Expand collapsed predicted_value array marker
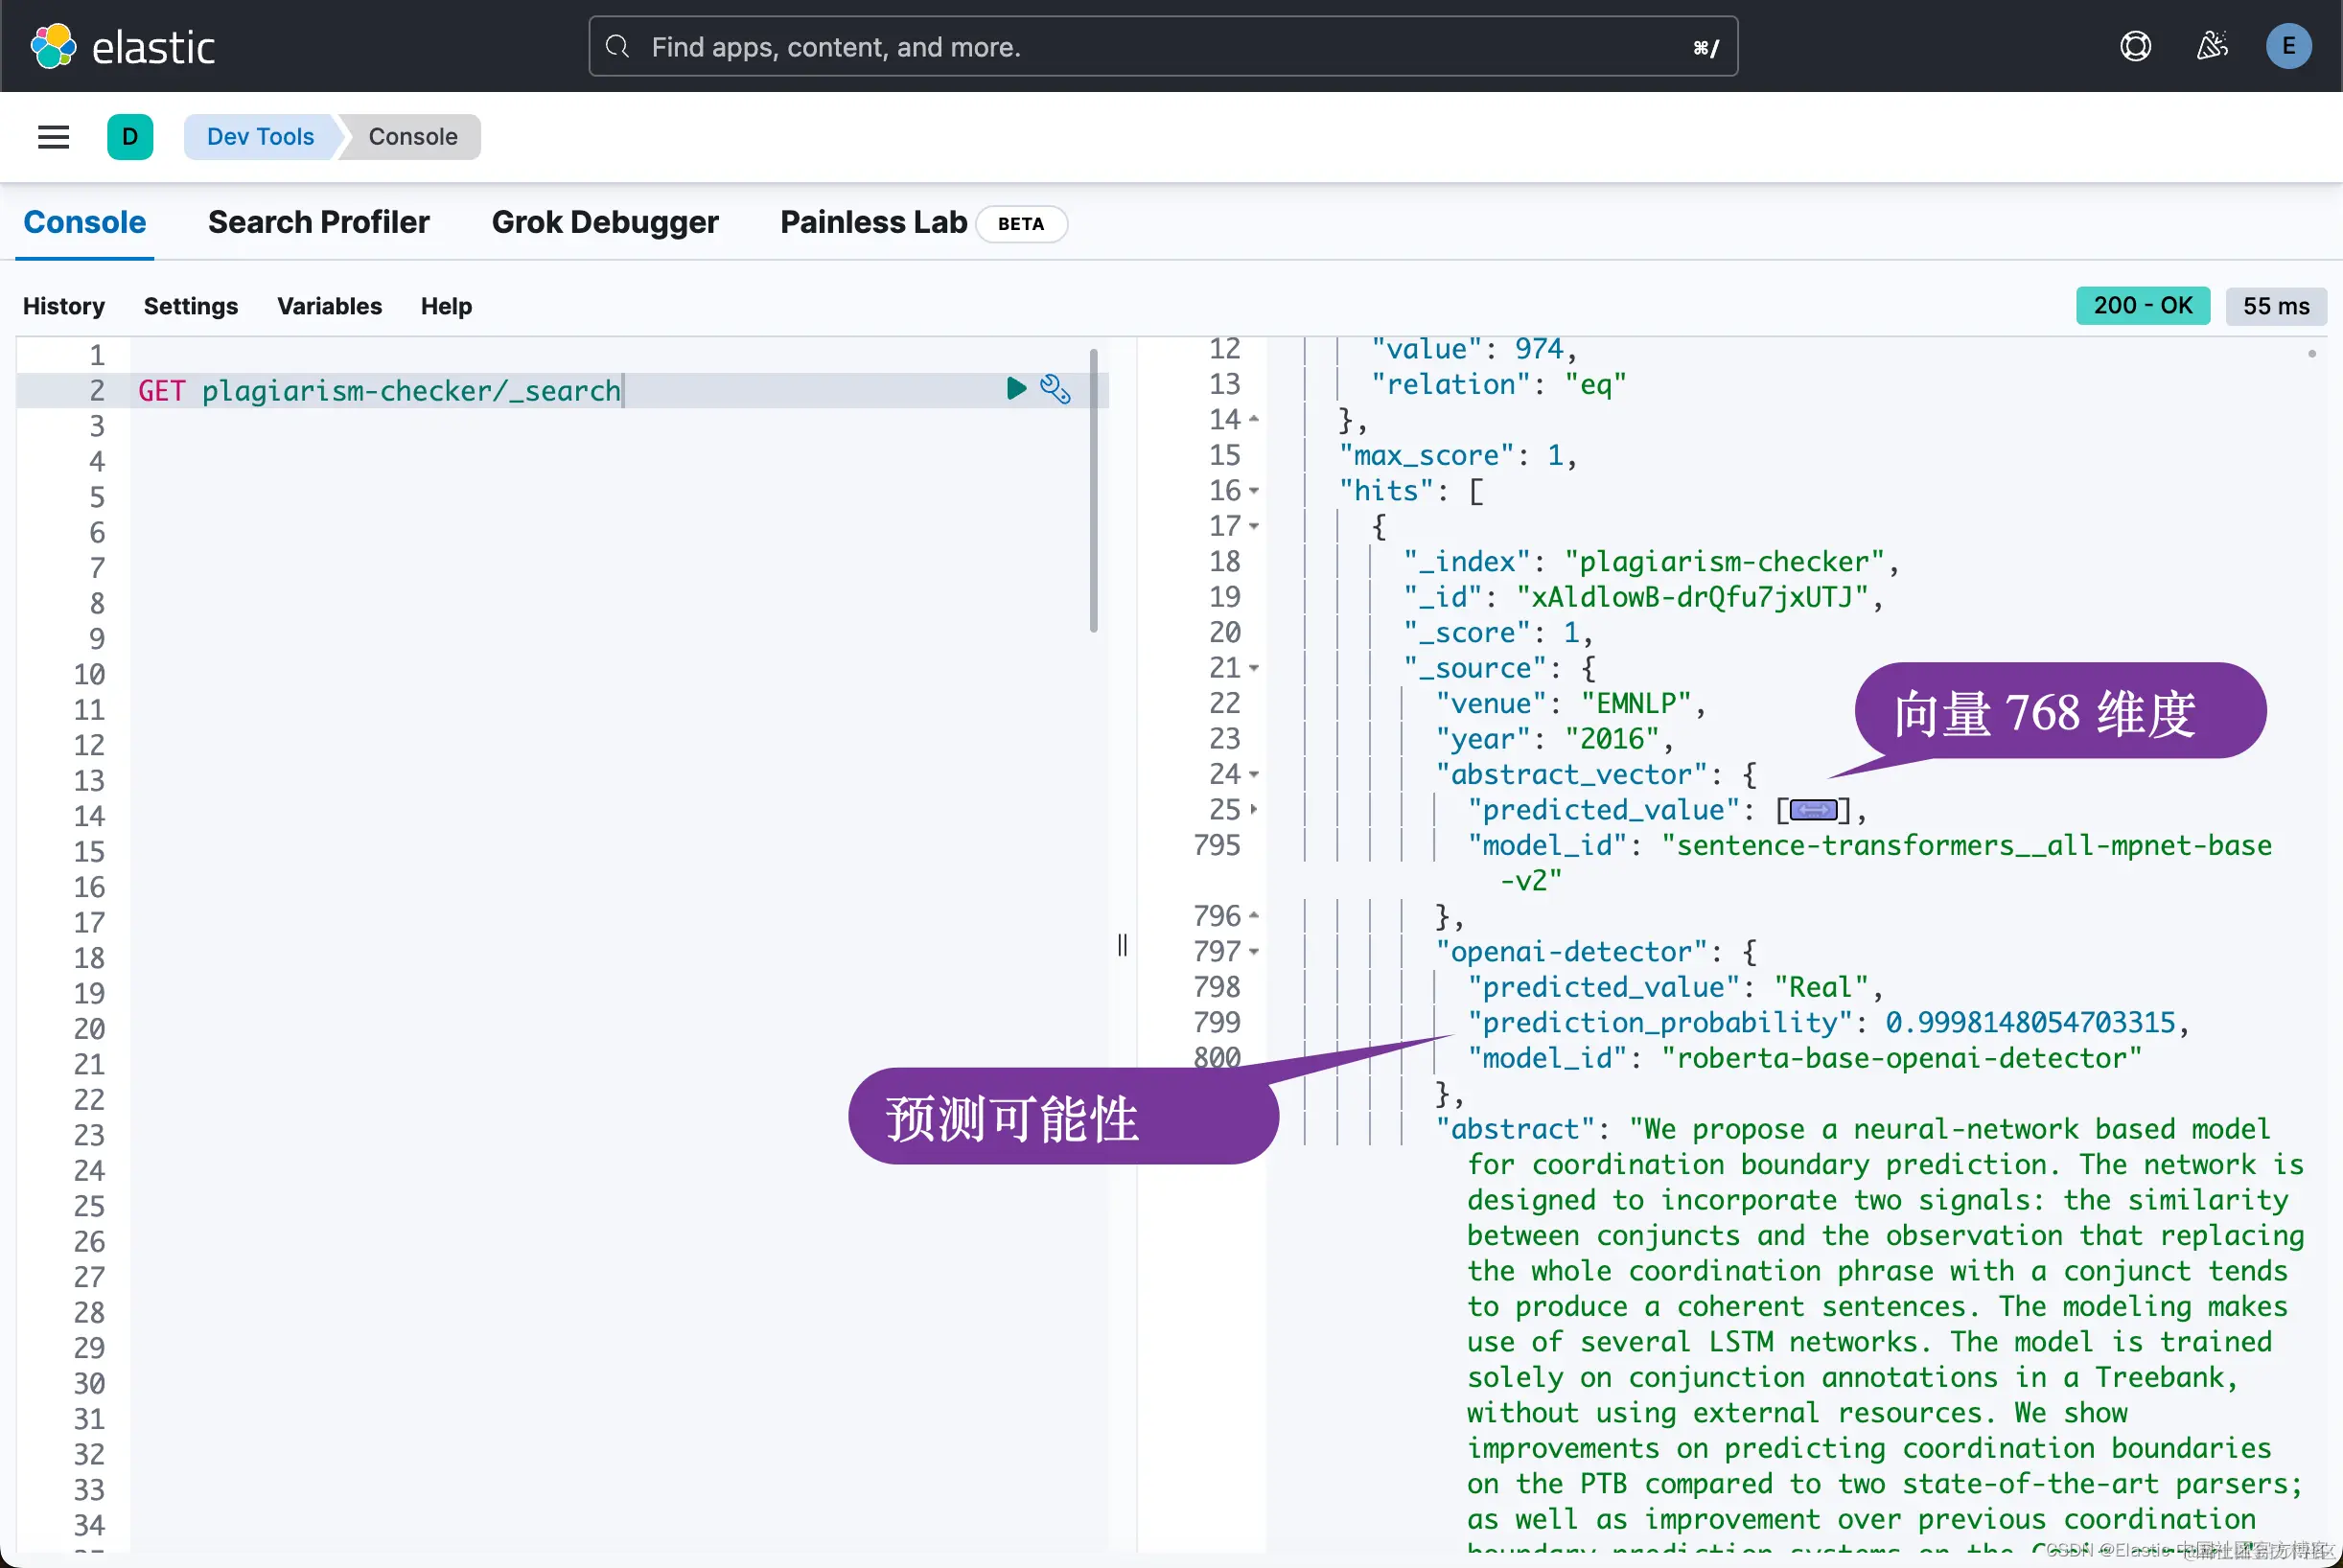This screenshot has height=1568, width=2343. [x=1812, y=810]
